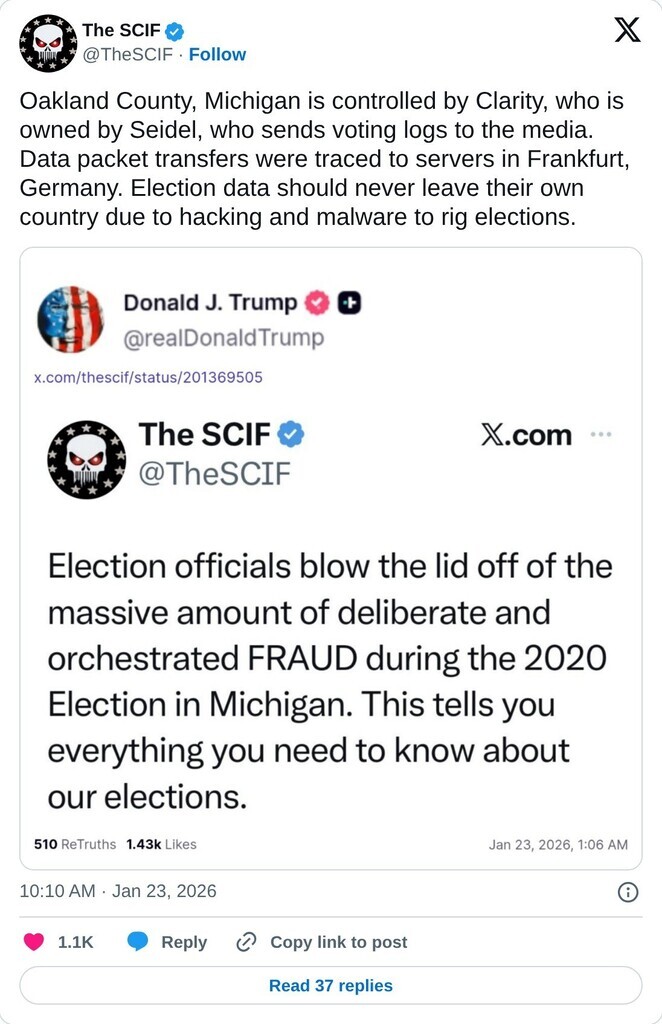This screenshot has height=1024, width=662.
Task: Like the post with the heart icon
Action: coord(35,942)
